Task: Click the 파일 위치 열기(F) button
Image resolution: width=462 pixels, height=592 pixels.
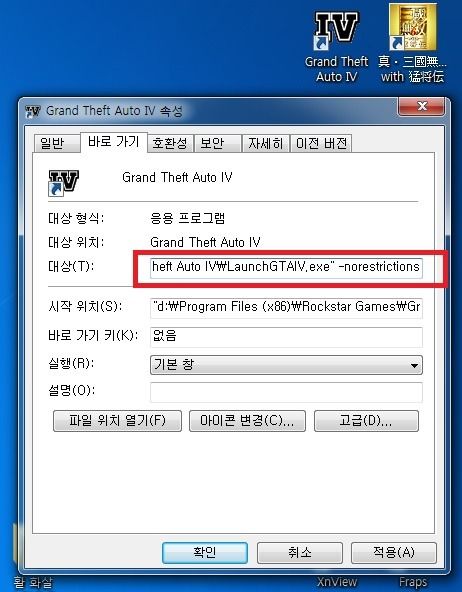Action: (117, 421)
